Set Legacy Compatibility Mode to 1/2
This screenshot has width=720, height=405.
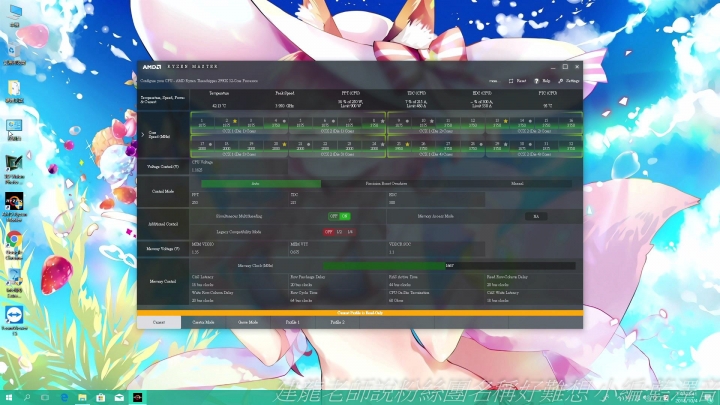[x=339, y=232]
